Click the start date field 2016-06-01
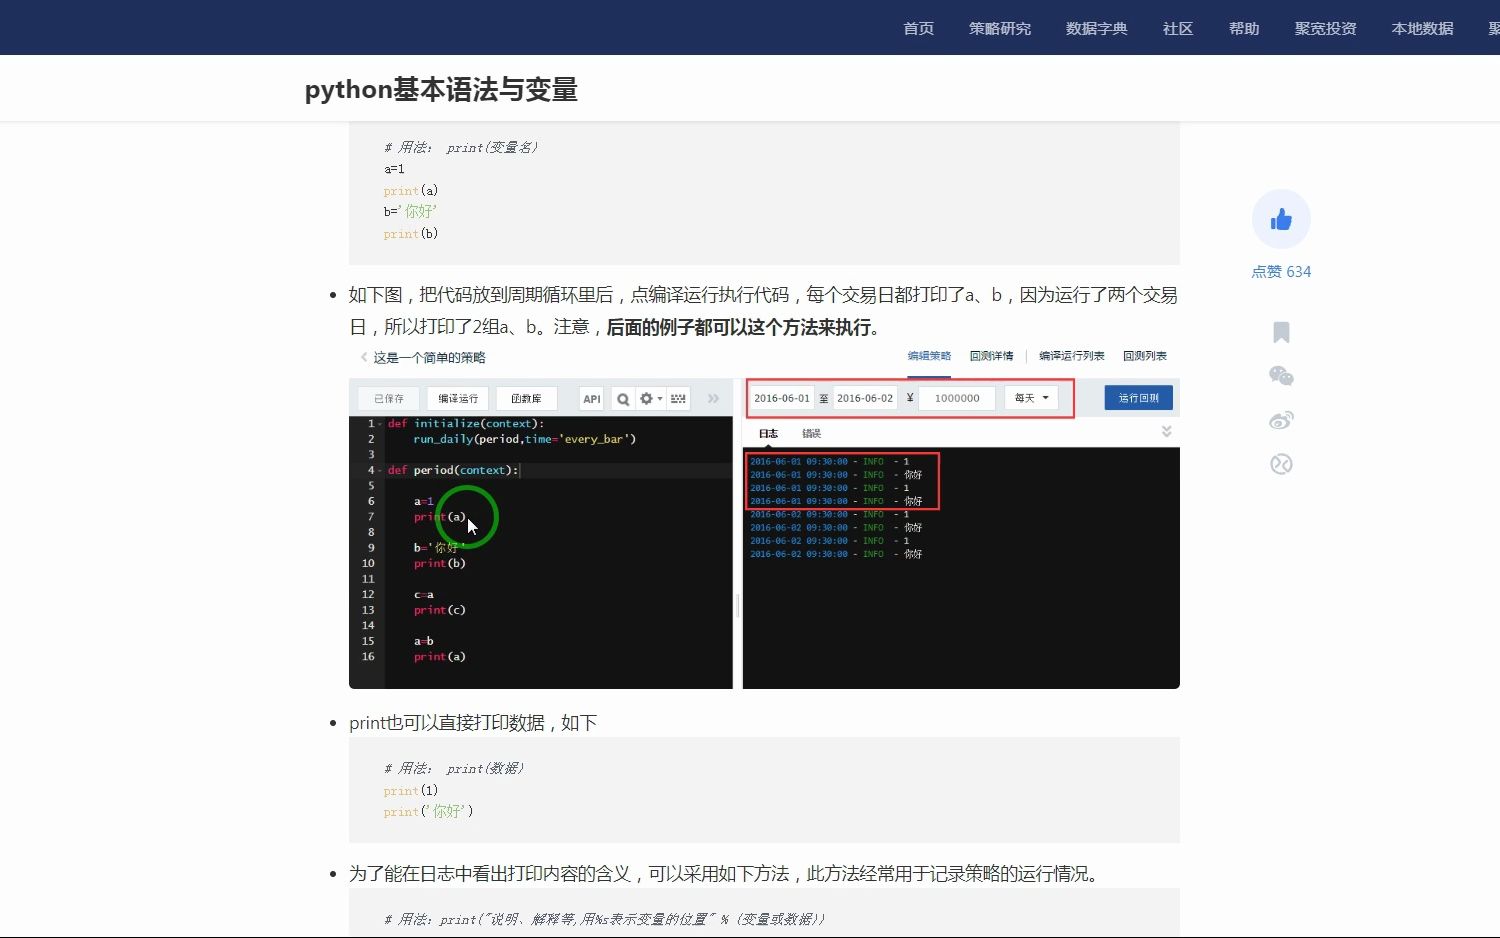The height and width of the screenshot is (938, 1500). click(782, 398)
